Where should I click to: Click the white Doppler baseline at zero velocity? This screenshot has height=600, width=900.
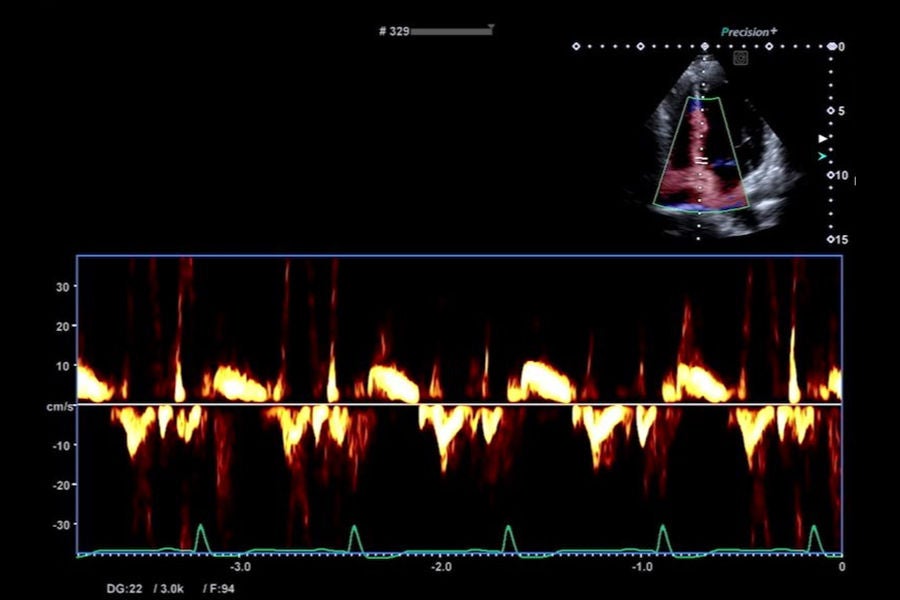click(459, 404)
